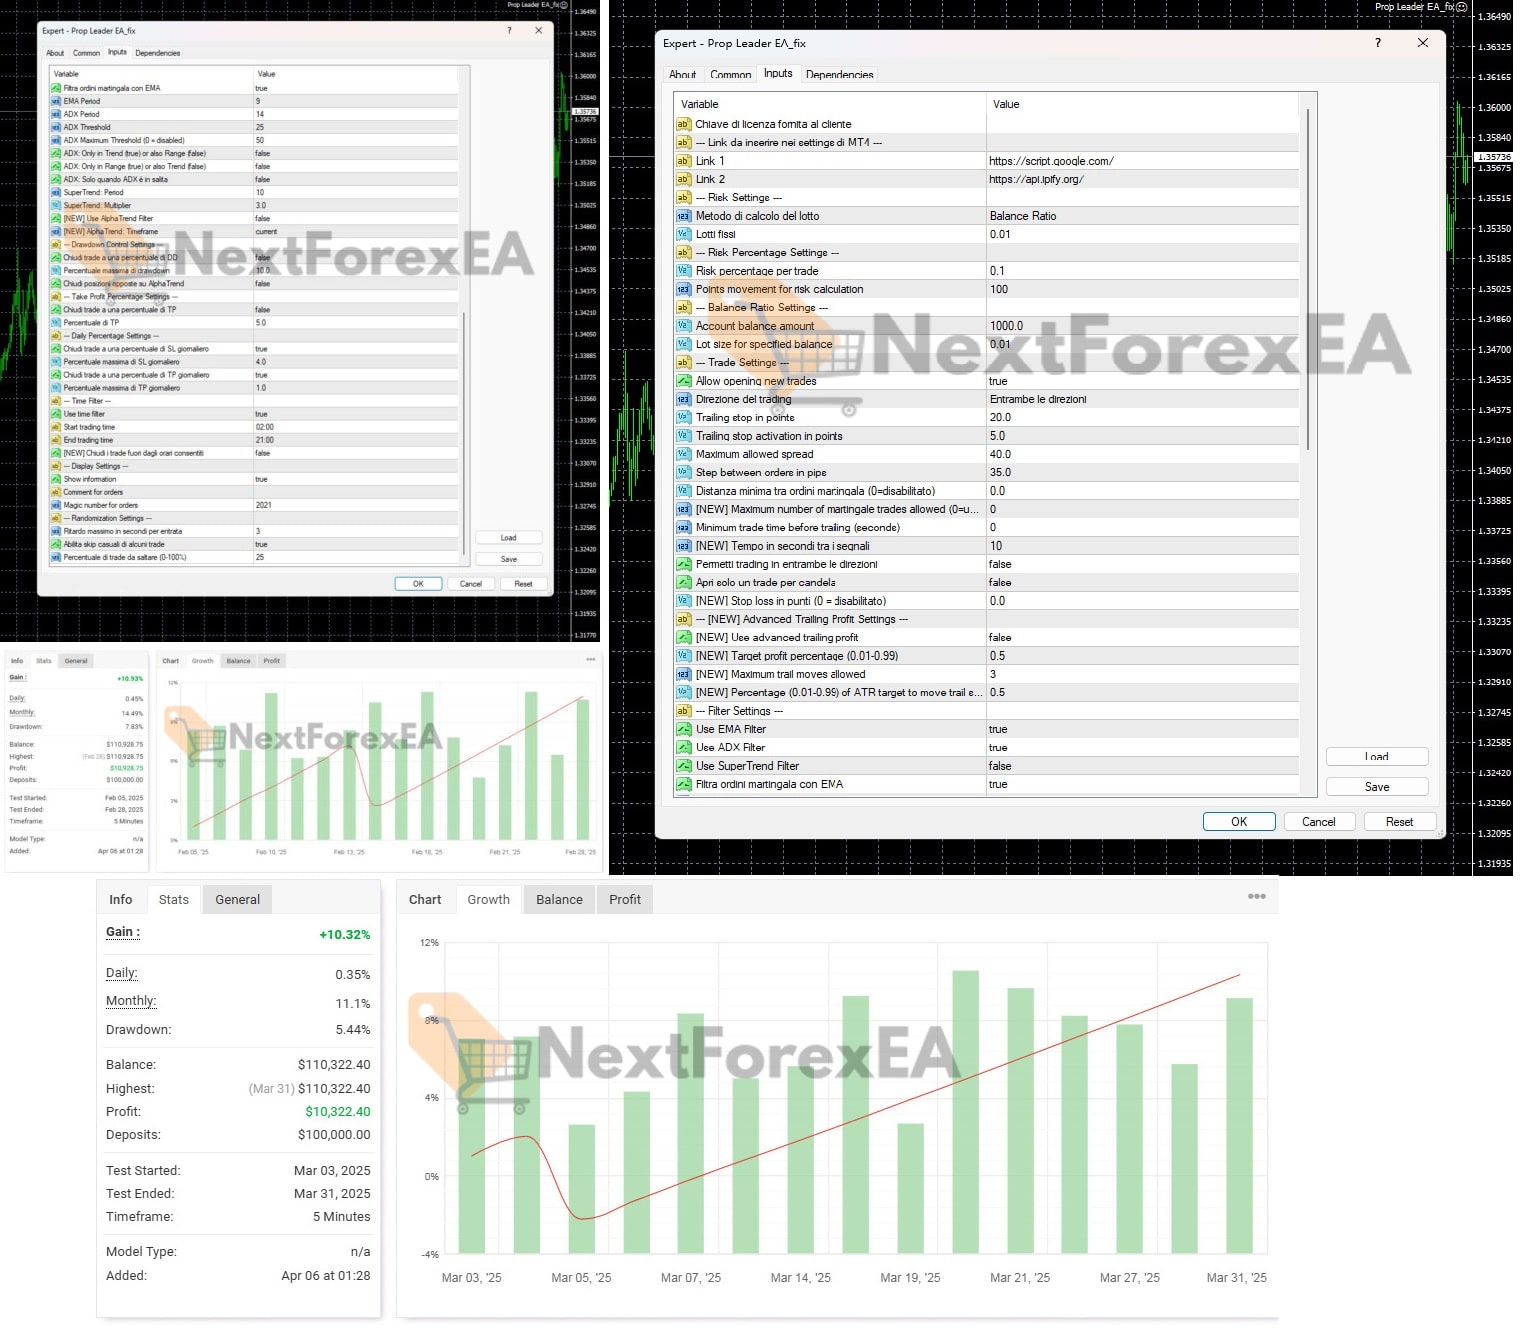Select the Inputs tab in larger Expert dialog
The image size is (1530, 1333).
778,73
